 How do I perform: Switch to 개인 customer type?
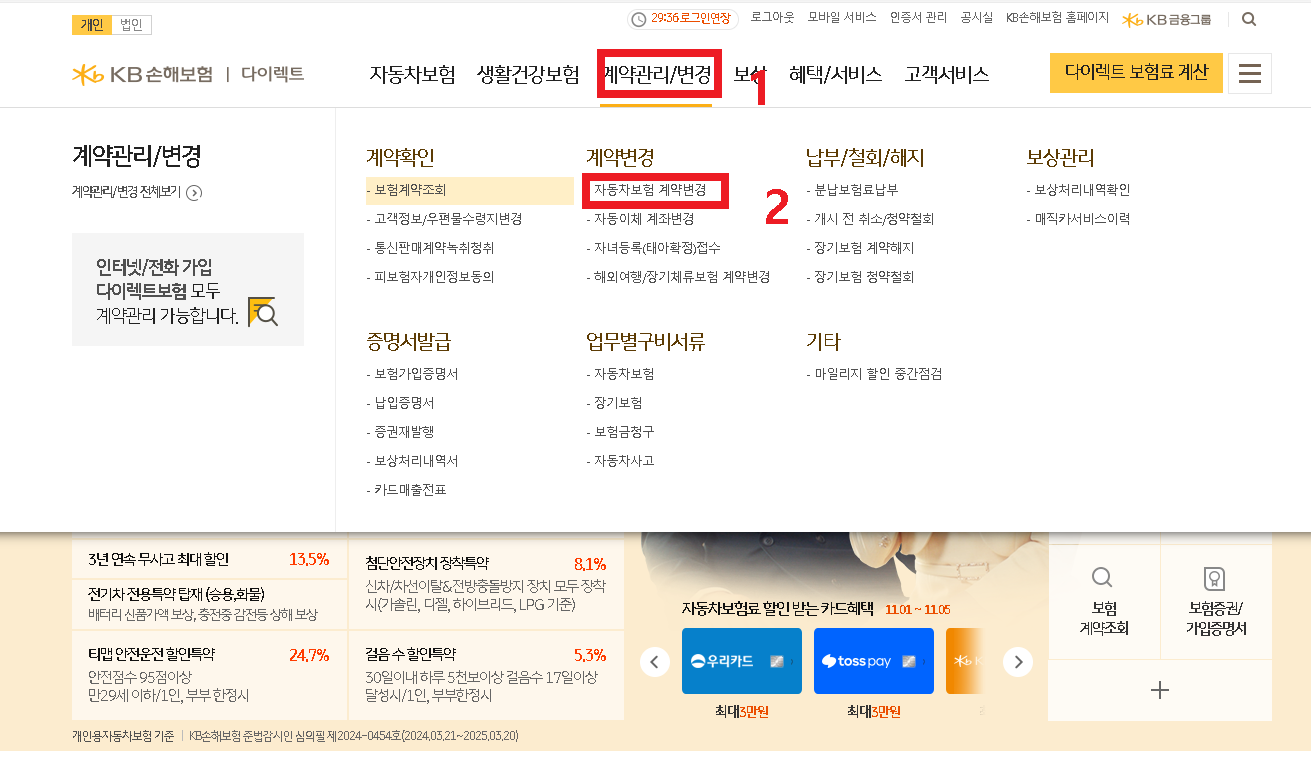[91, 25]
